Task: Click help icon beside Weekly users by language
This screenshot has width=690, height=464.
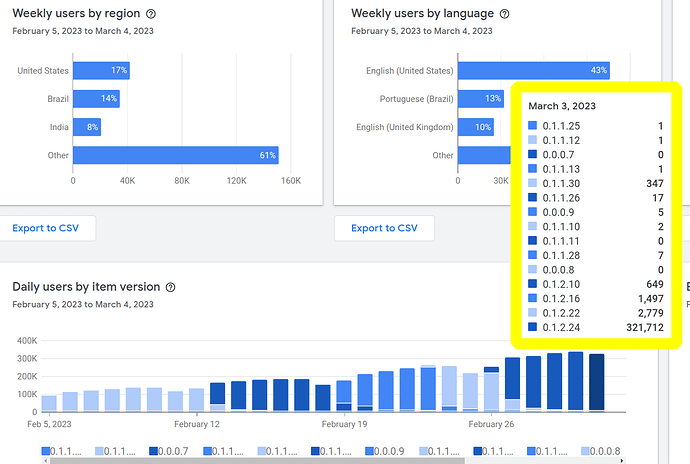Action: pos(504,14)
